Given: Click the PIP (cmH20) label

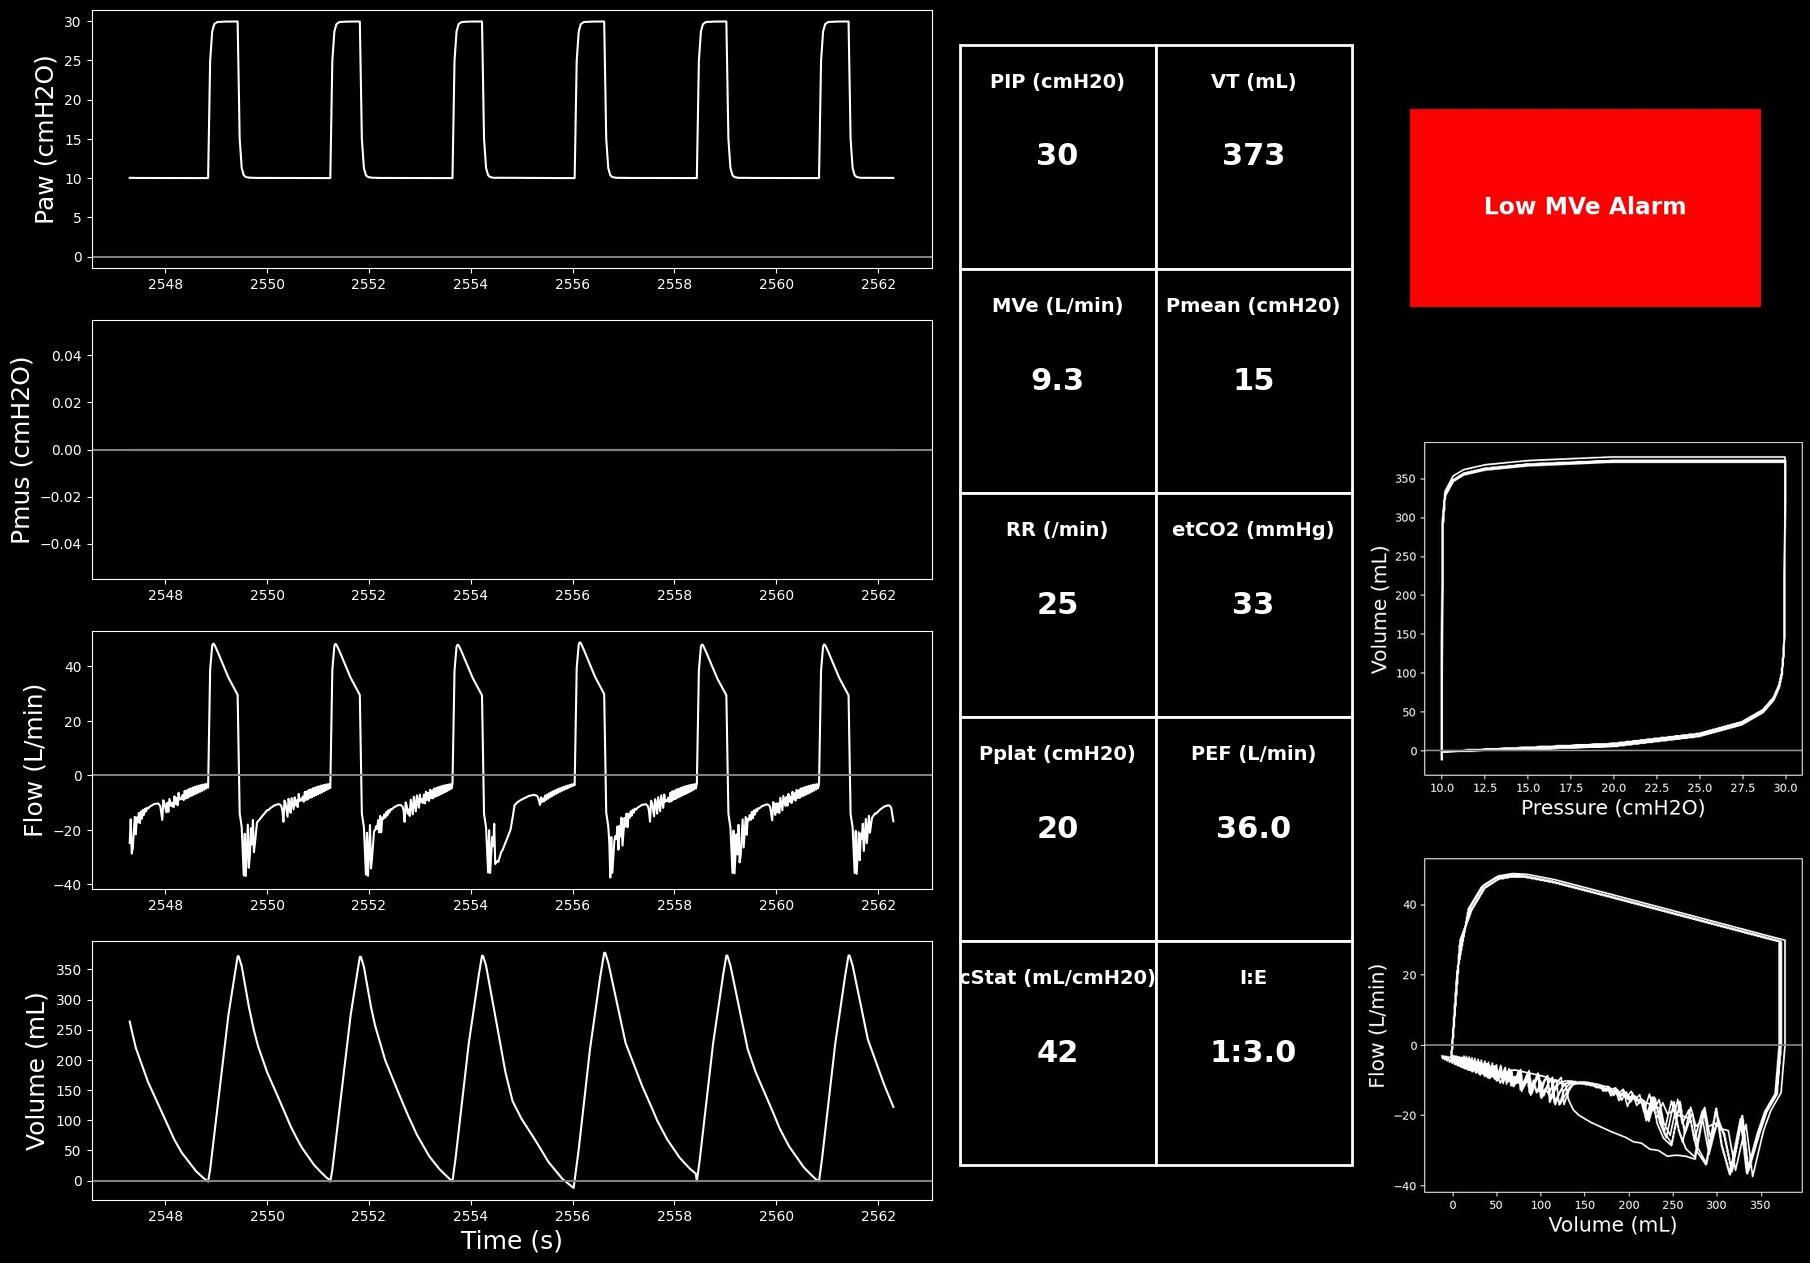Looking at the screenshot, I should (x=1057, y=82).
